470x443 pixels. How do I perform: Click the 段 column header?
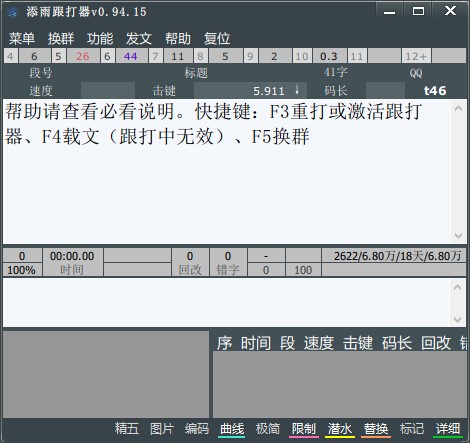click(287, 343)
